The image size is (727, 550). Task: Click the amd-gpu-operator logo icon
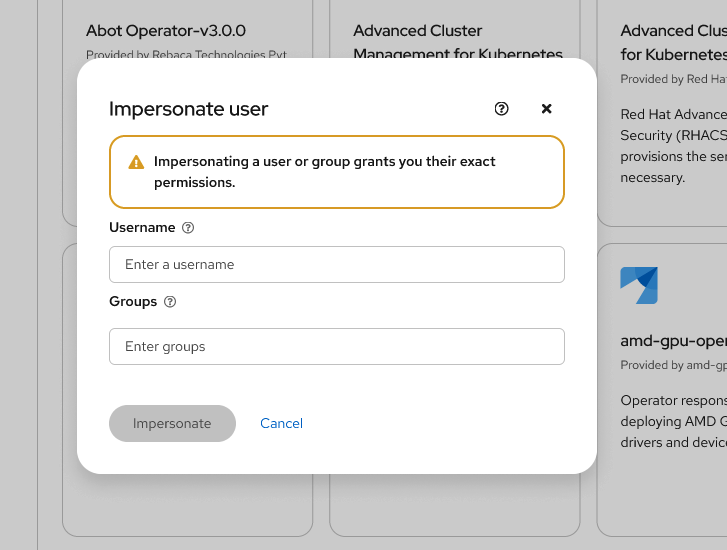pyautogui.click(x=639, y=285)
